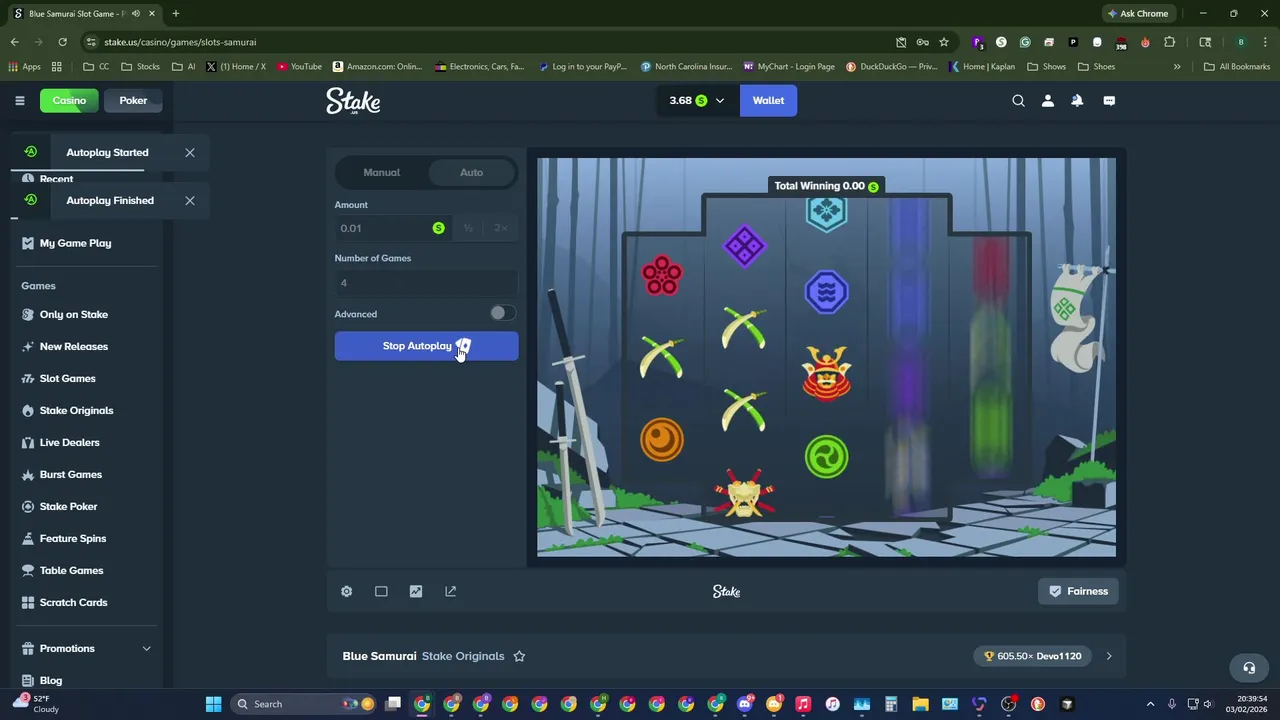This screenshot has width=1280, height=720.
Task: Click the browser address bar
Action: (x=490, y=42)
